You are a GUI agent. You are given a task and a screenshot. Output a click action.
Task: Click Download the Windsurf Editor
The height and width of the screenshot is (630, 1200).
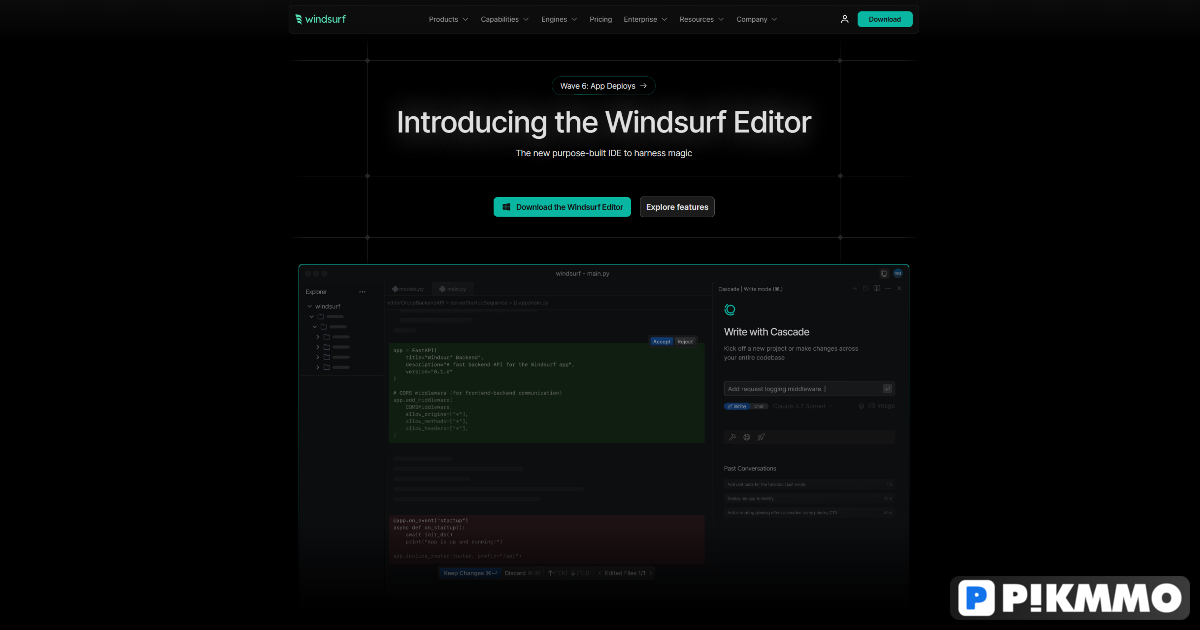click(x=562, y=207)
